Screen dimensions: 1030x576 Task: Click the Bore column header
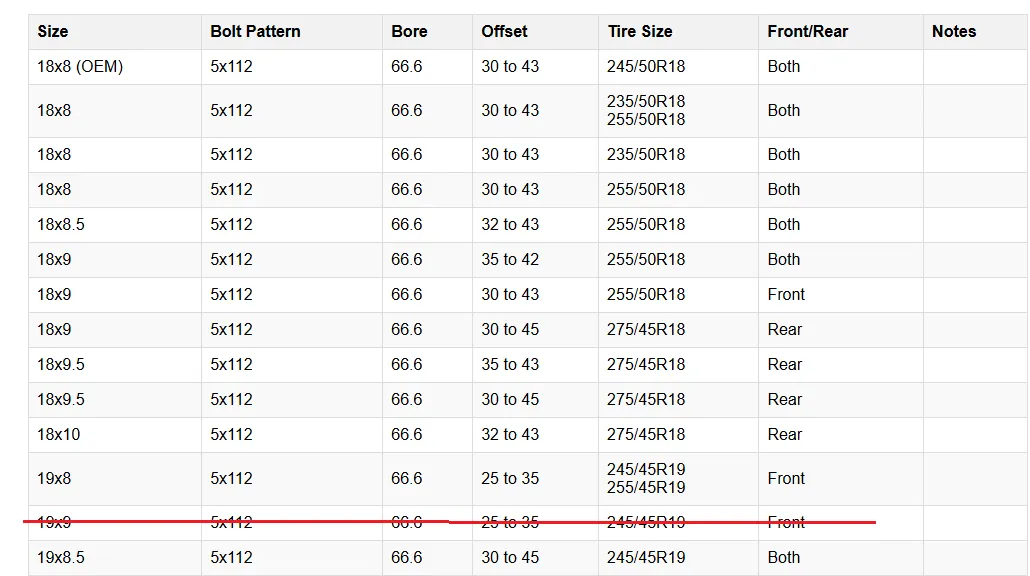pos(409,31)
